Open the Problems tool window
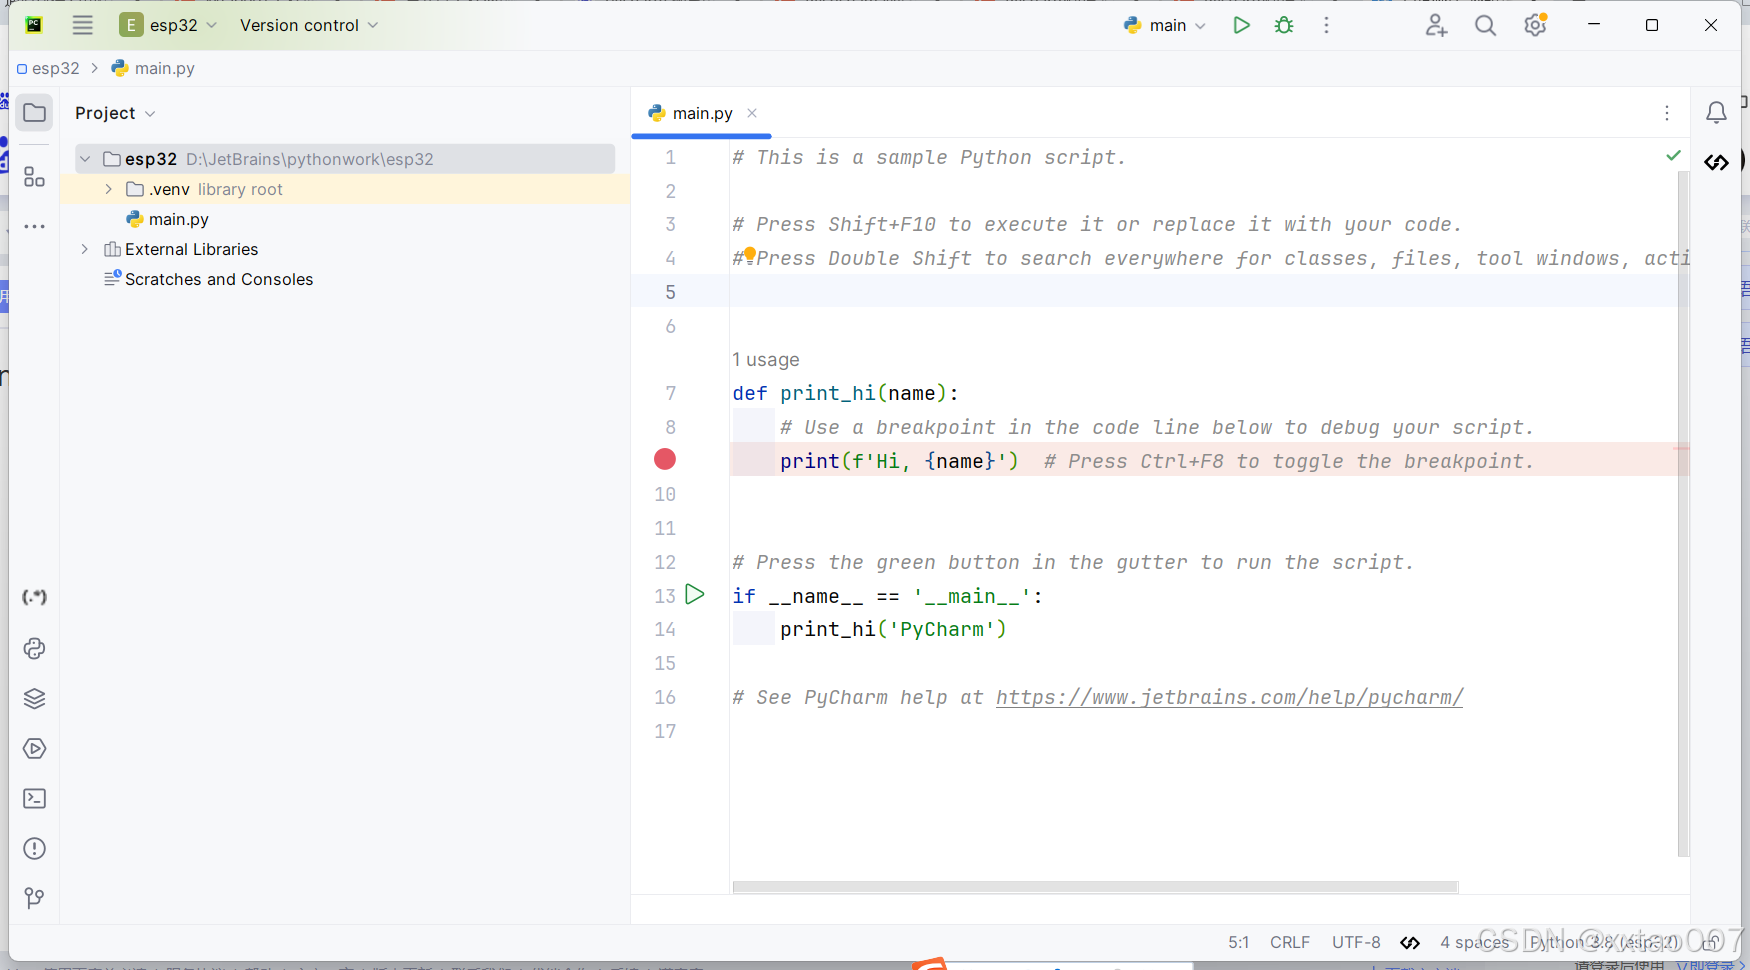Viewport: 1750px width, 970px height. click(x=35, y=849)
